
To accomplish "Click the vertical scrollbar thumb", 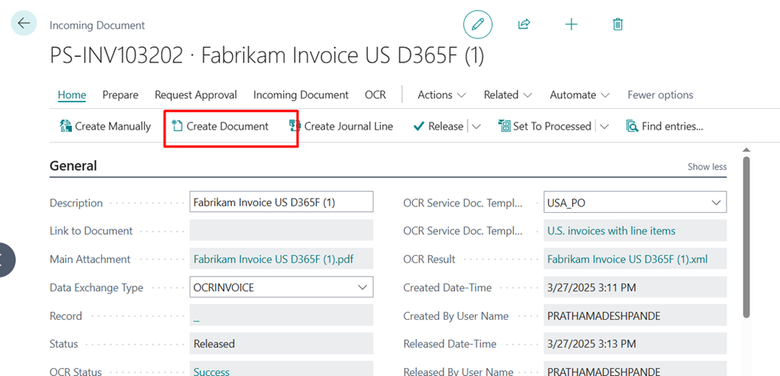I will 746,237.
